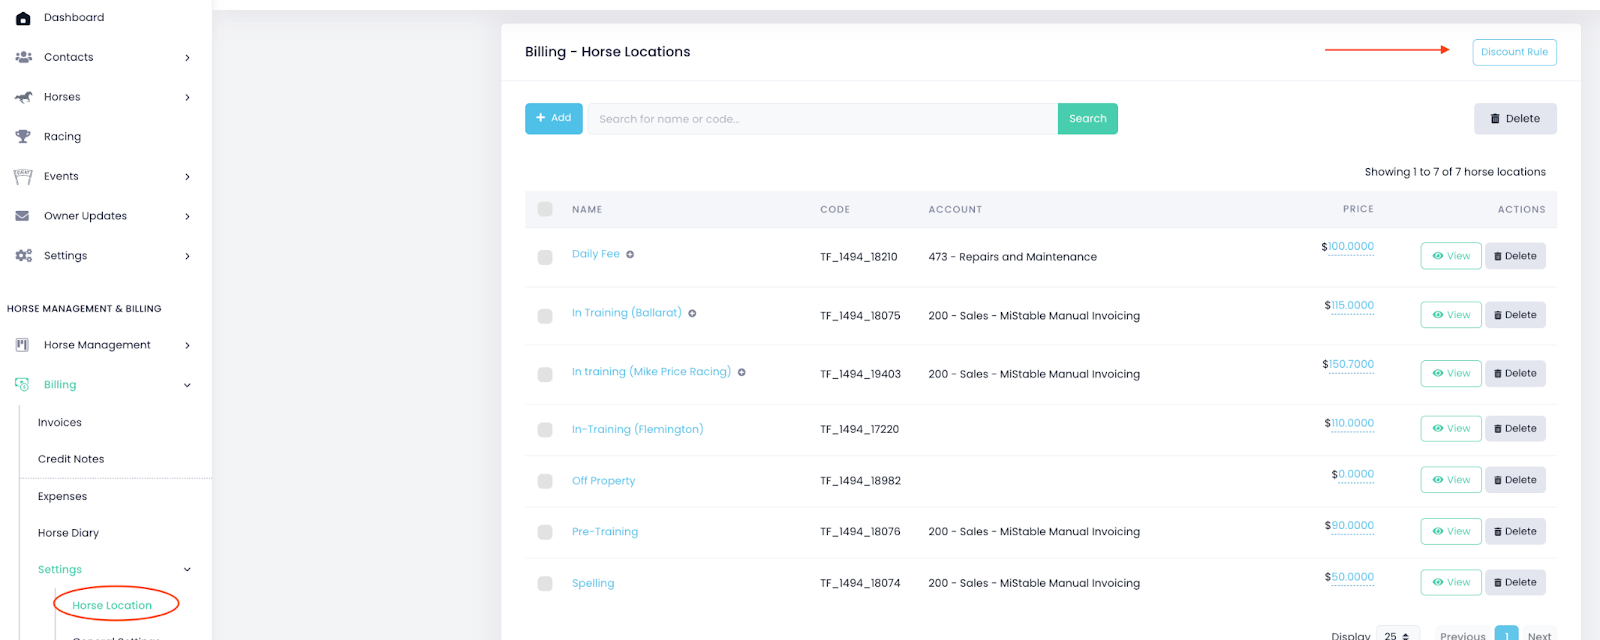Screen dimensions: 1600x640
Task: Click the Dashboard home icon
Action: coord(23,18)
